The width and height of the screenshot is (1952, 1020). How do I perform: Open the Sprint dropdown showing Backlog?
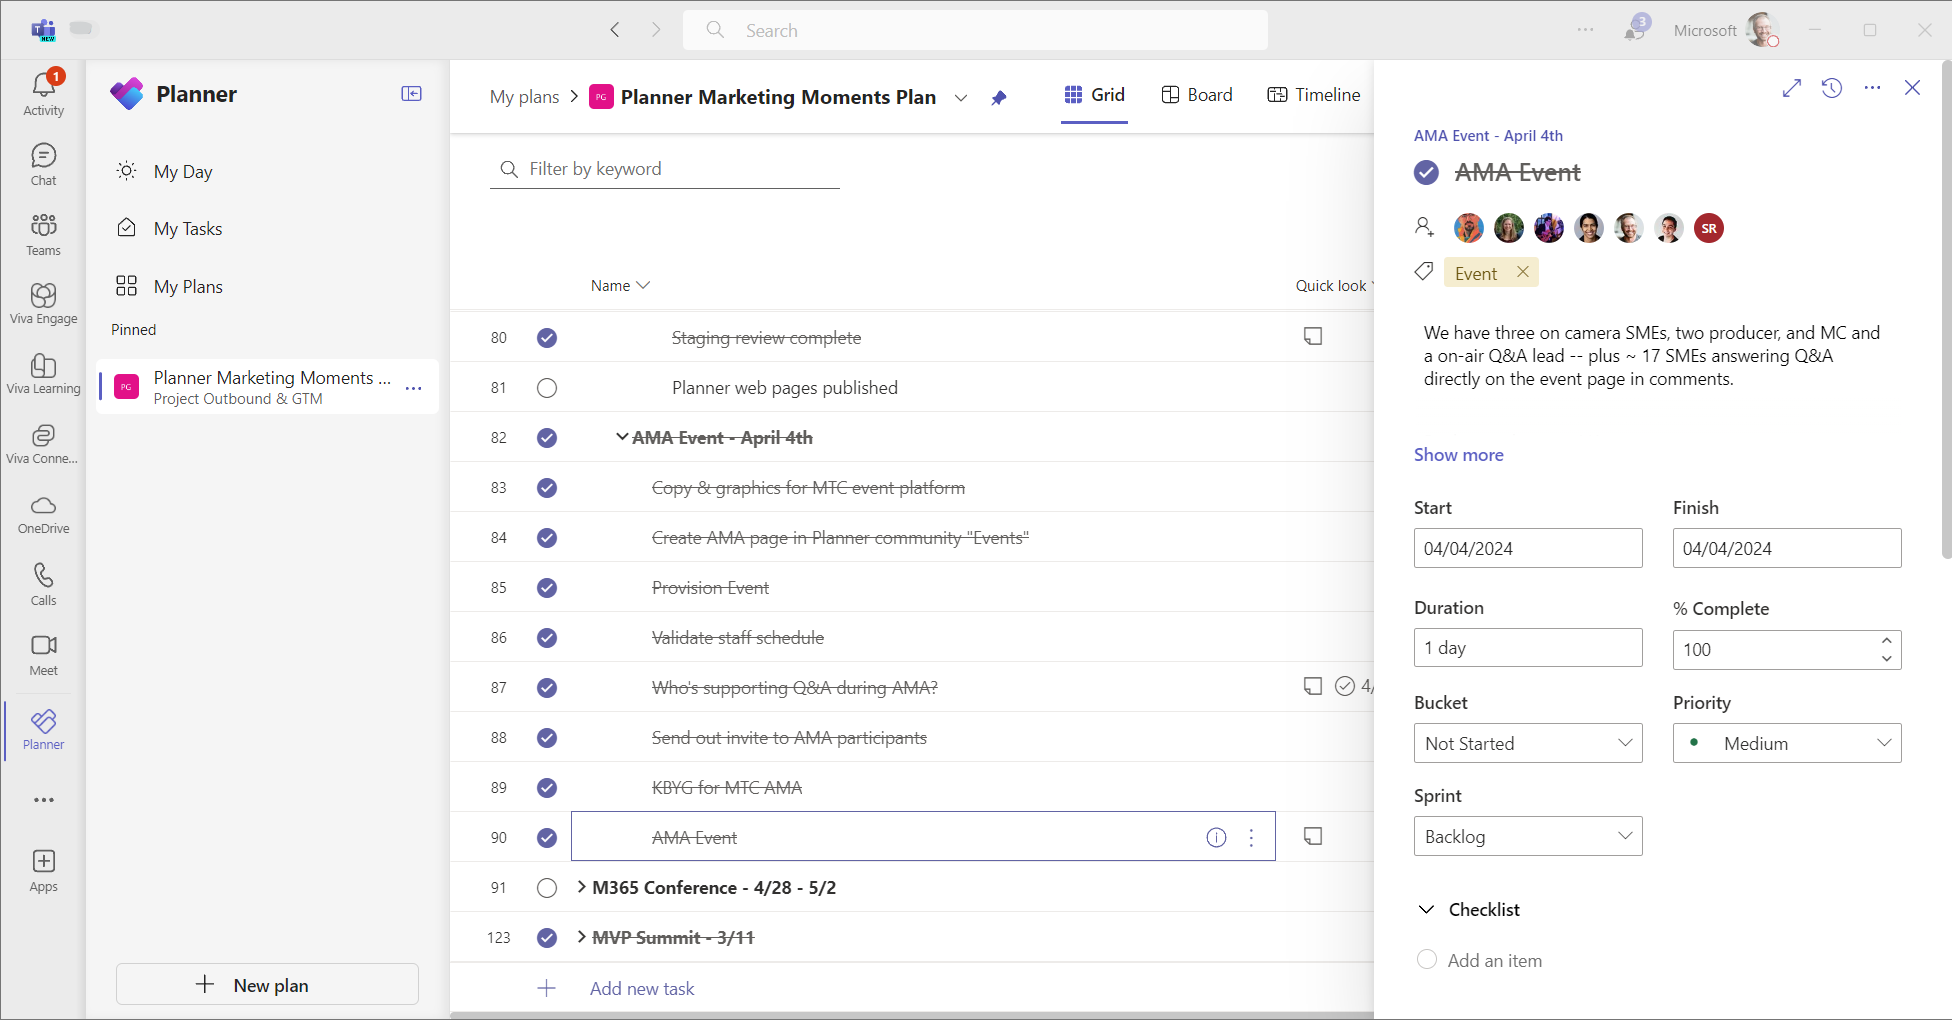click(1528, 836)
